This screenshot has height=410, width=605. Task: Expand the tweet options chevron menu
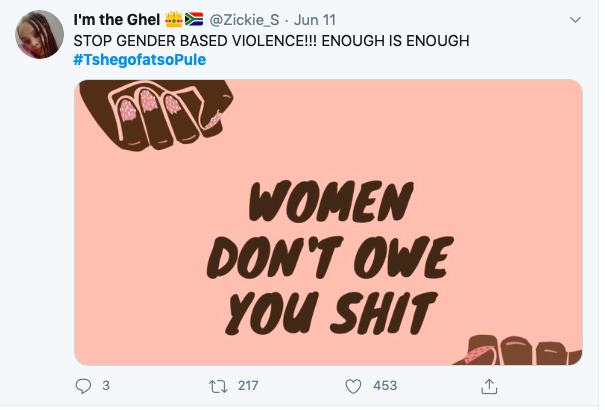(x=575, y=20)
